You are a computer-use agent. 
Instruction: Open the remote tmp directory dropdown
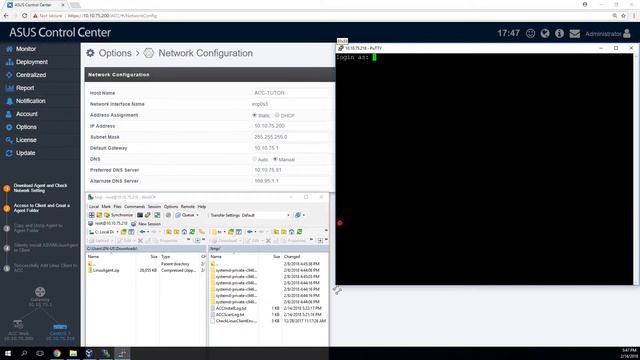pos(218,232)
